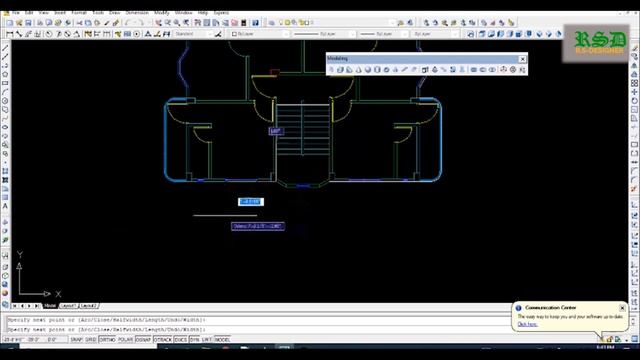This screenshot has width=640, height=360.
Task: Open the Format menu
Action: pyautogui.click(x=79, y=13)
